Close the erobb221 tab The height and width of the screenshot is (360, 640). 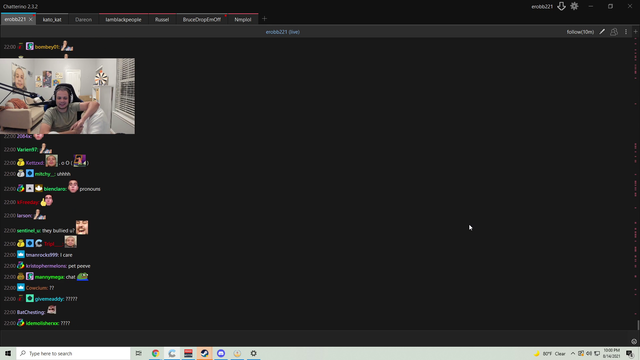31,19
